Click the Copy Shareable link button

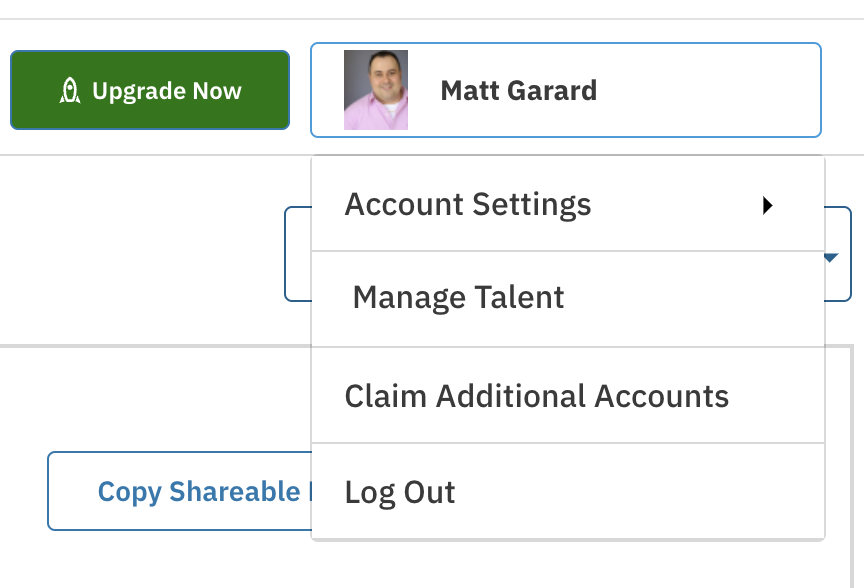[x=180, y=491]
